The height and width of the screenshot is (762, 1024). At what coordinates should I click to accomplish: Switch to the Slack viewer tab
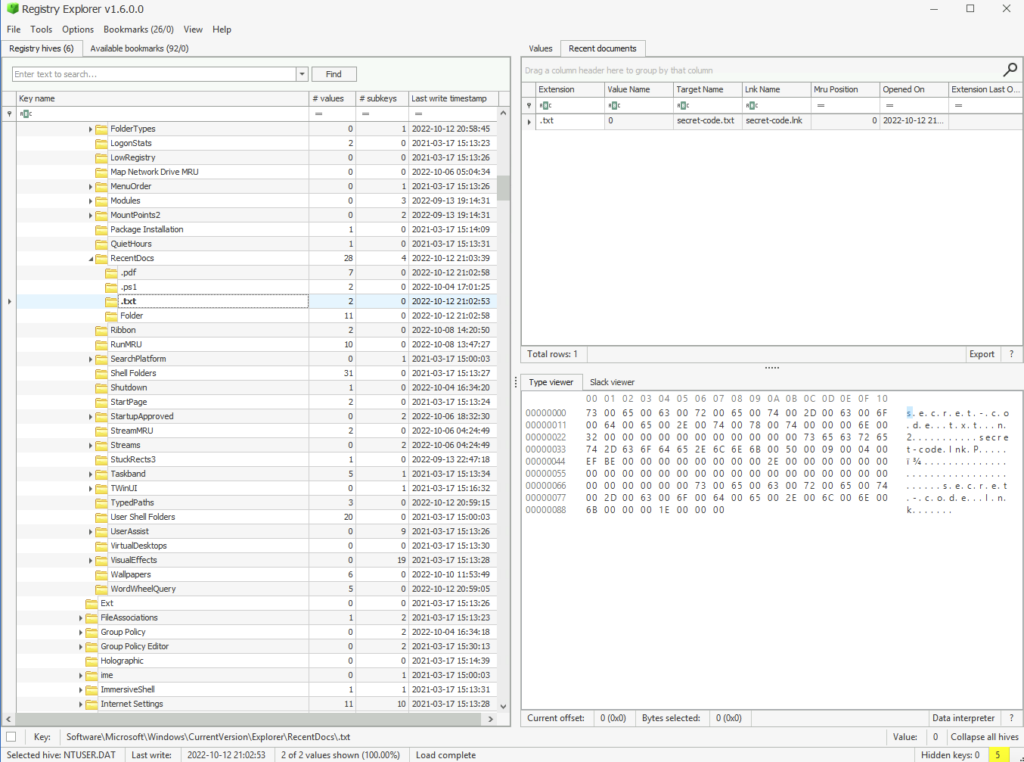click(x=612, y=382)
